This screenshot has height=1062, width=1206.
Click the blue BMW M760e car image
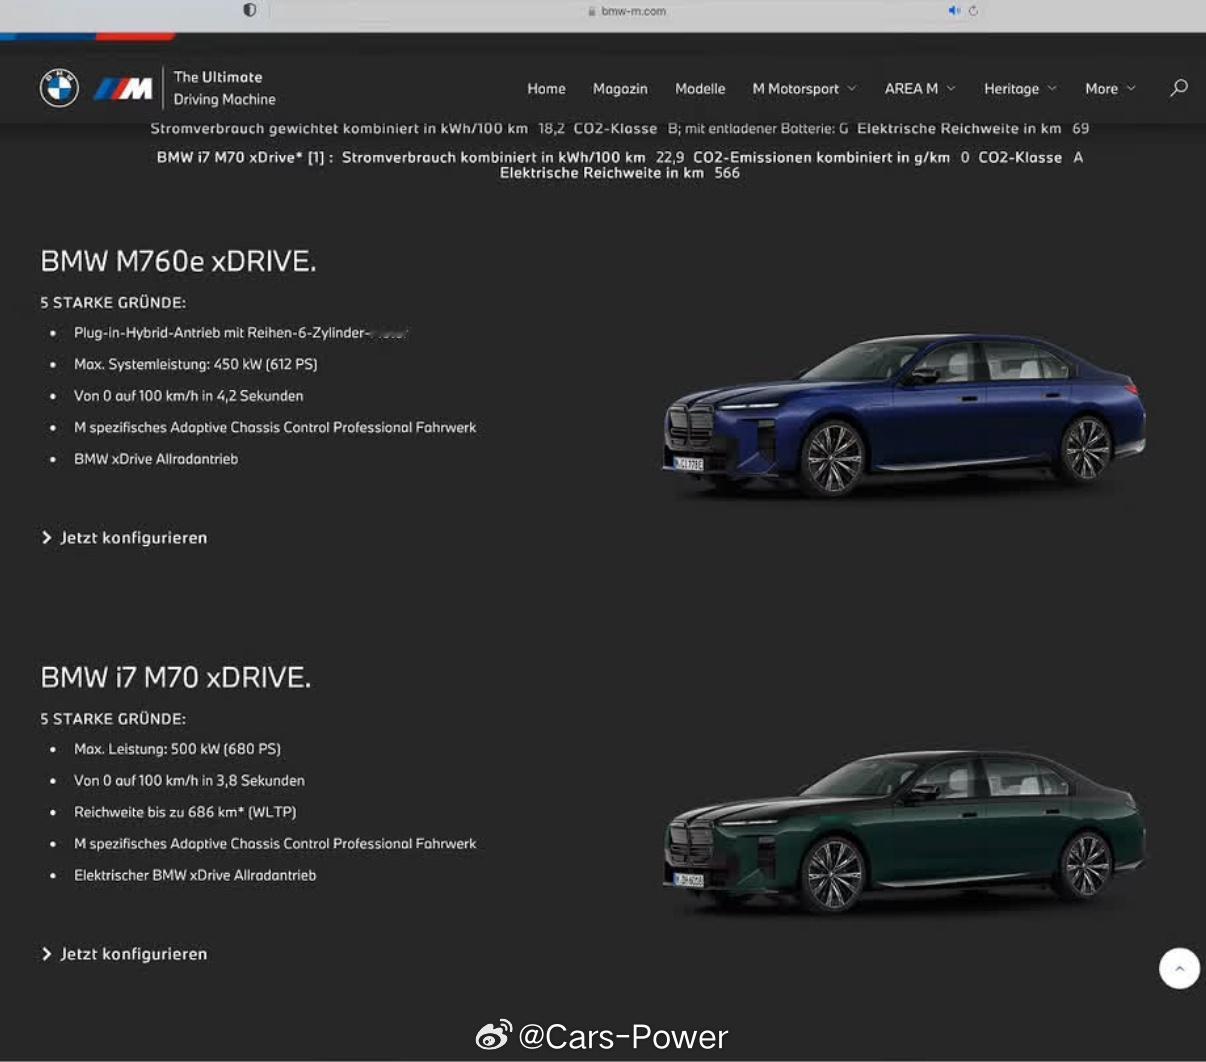tap(904, 415)
